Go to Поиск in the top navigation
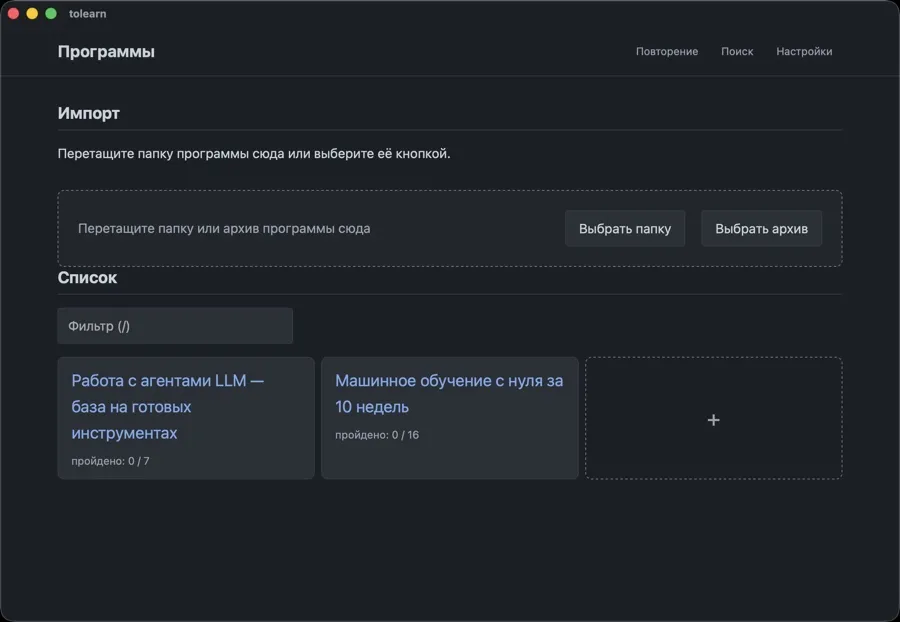Screen dimensions: 900x622 (x=737, y=52)
